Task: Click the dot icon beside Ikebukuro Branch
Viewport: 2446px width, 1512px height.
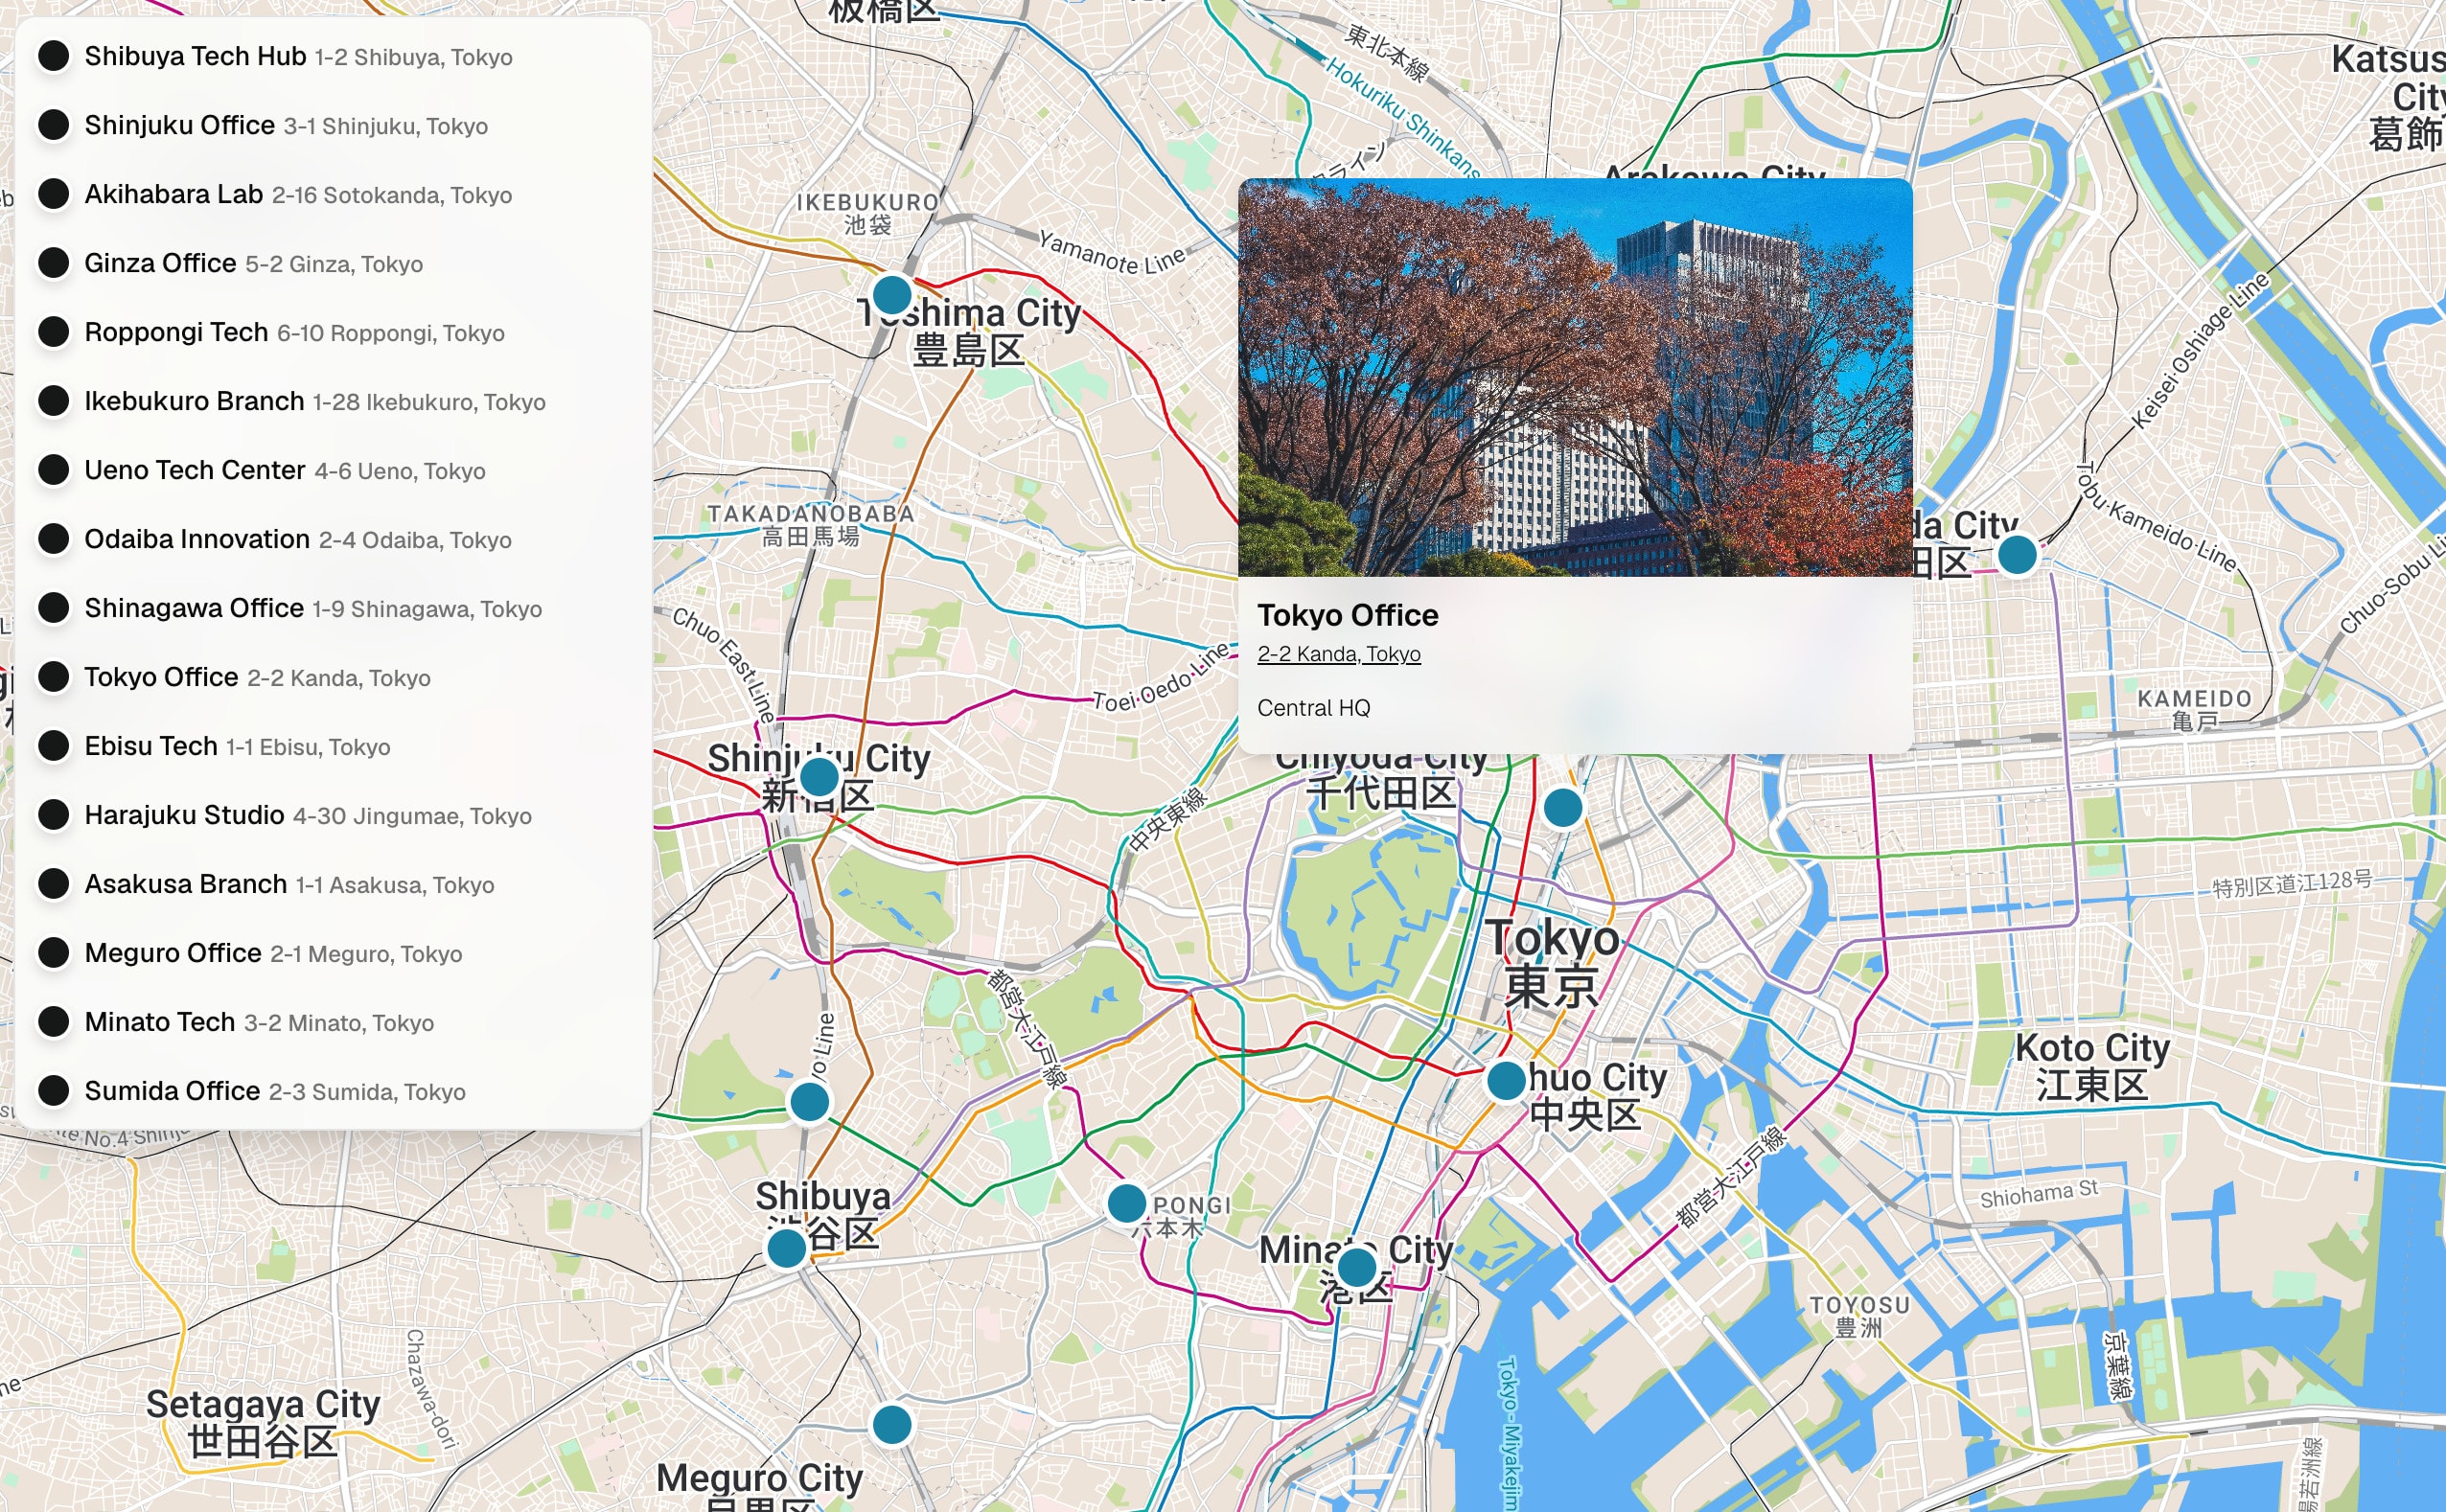Action: pos(54,401)
